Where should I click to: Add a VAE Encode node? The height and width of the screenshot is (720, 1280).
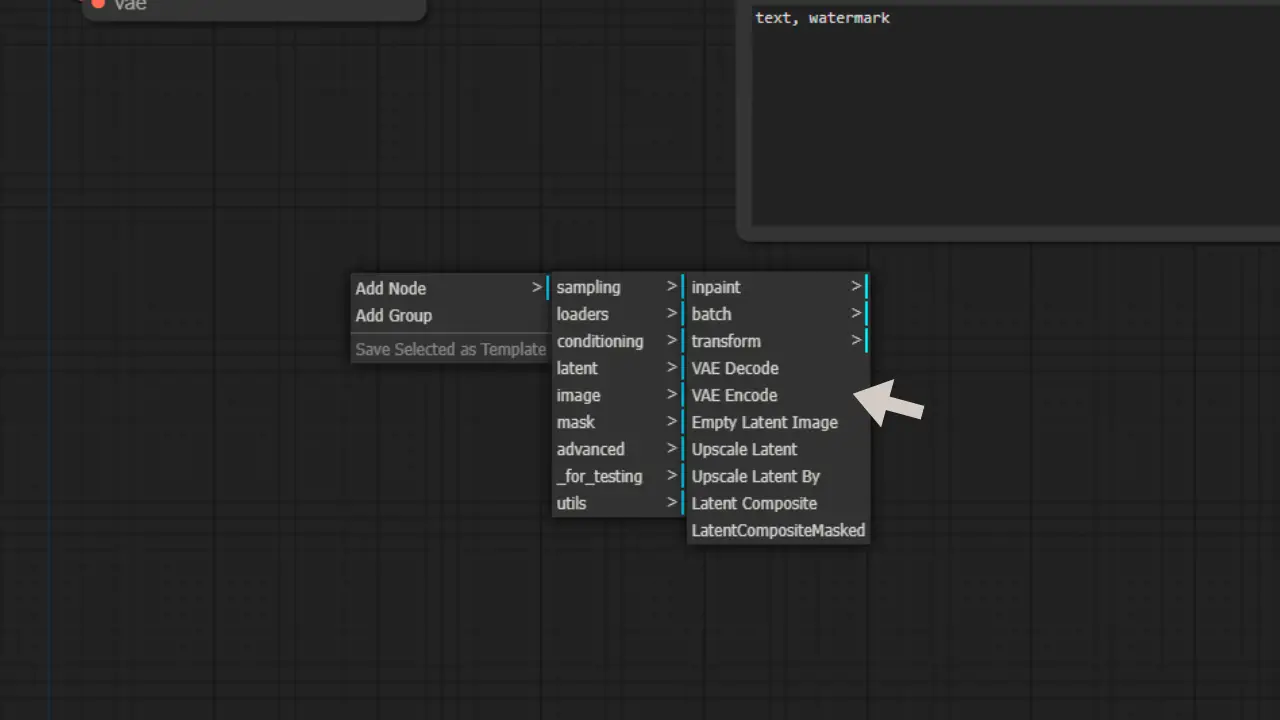(x=777, y=395)
